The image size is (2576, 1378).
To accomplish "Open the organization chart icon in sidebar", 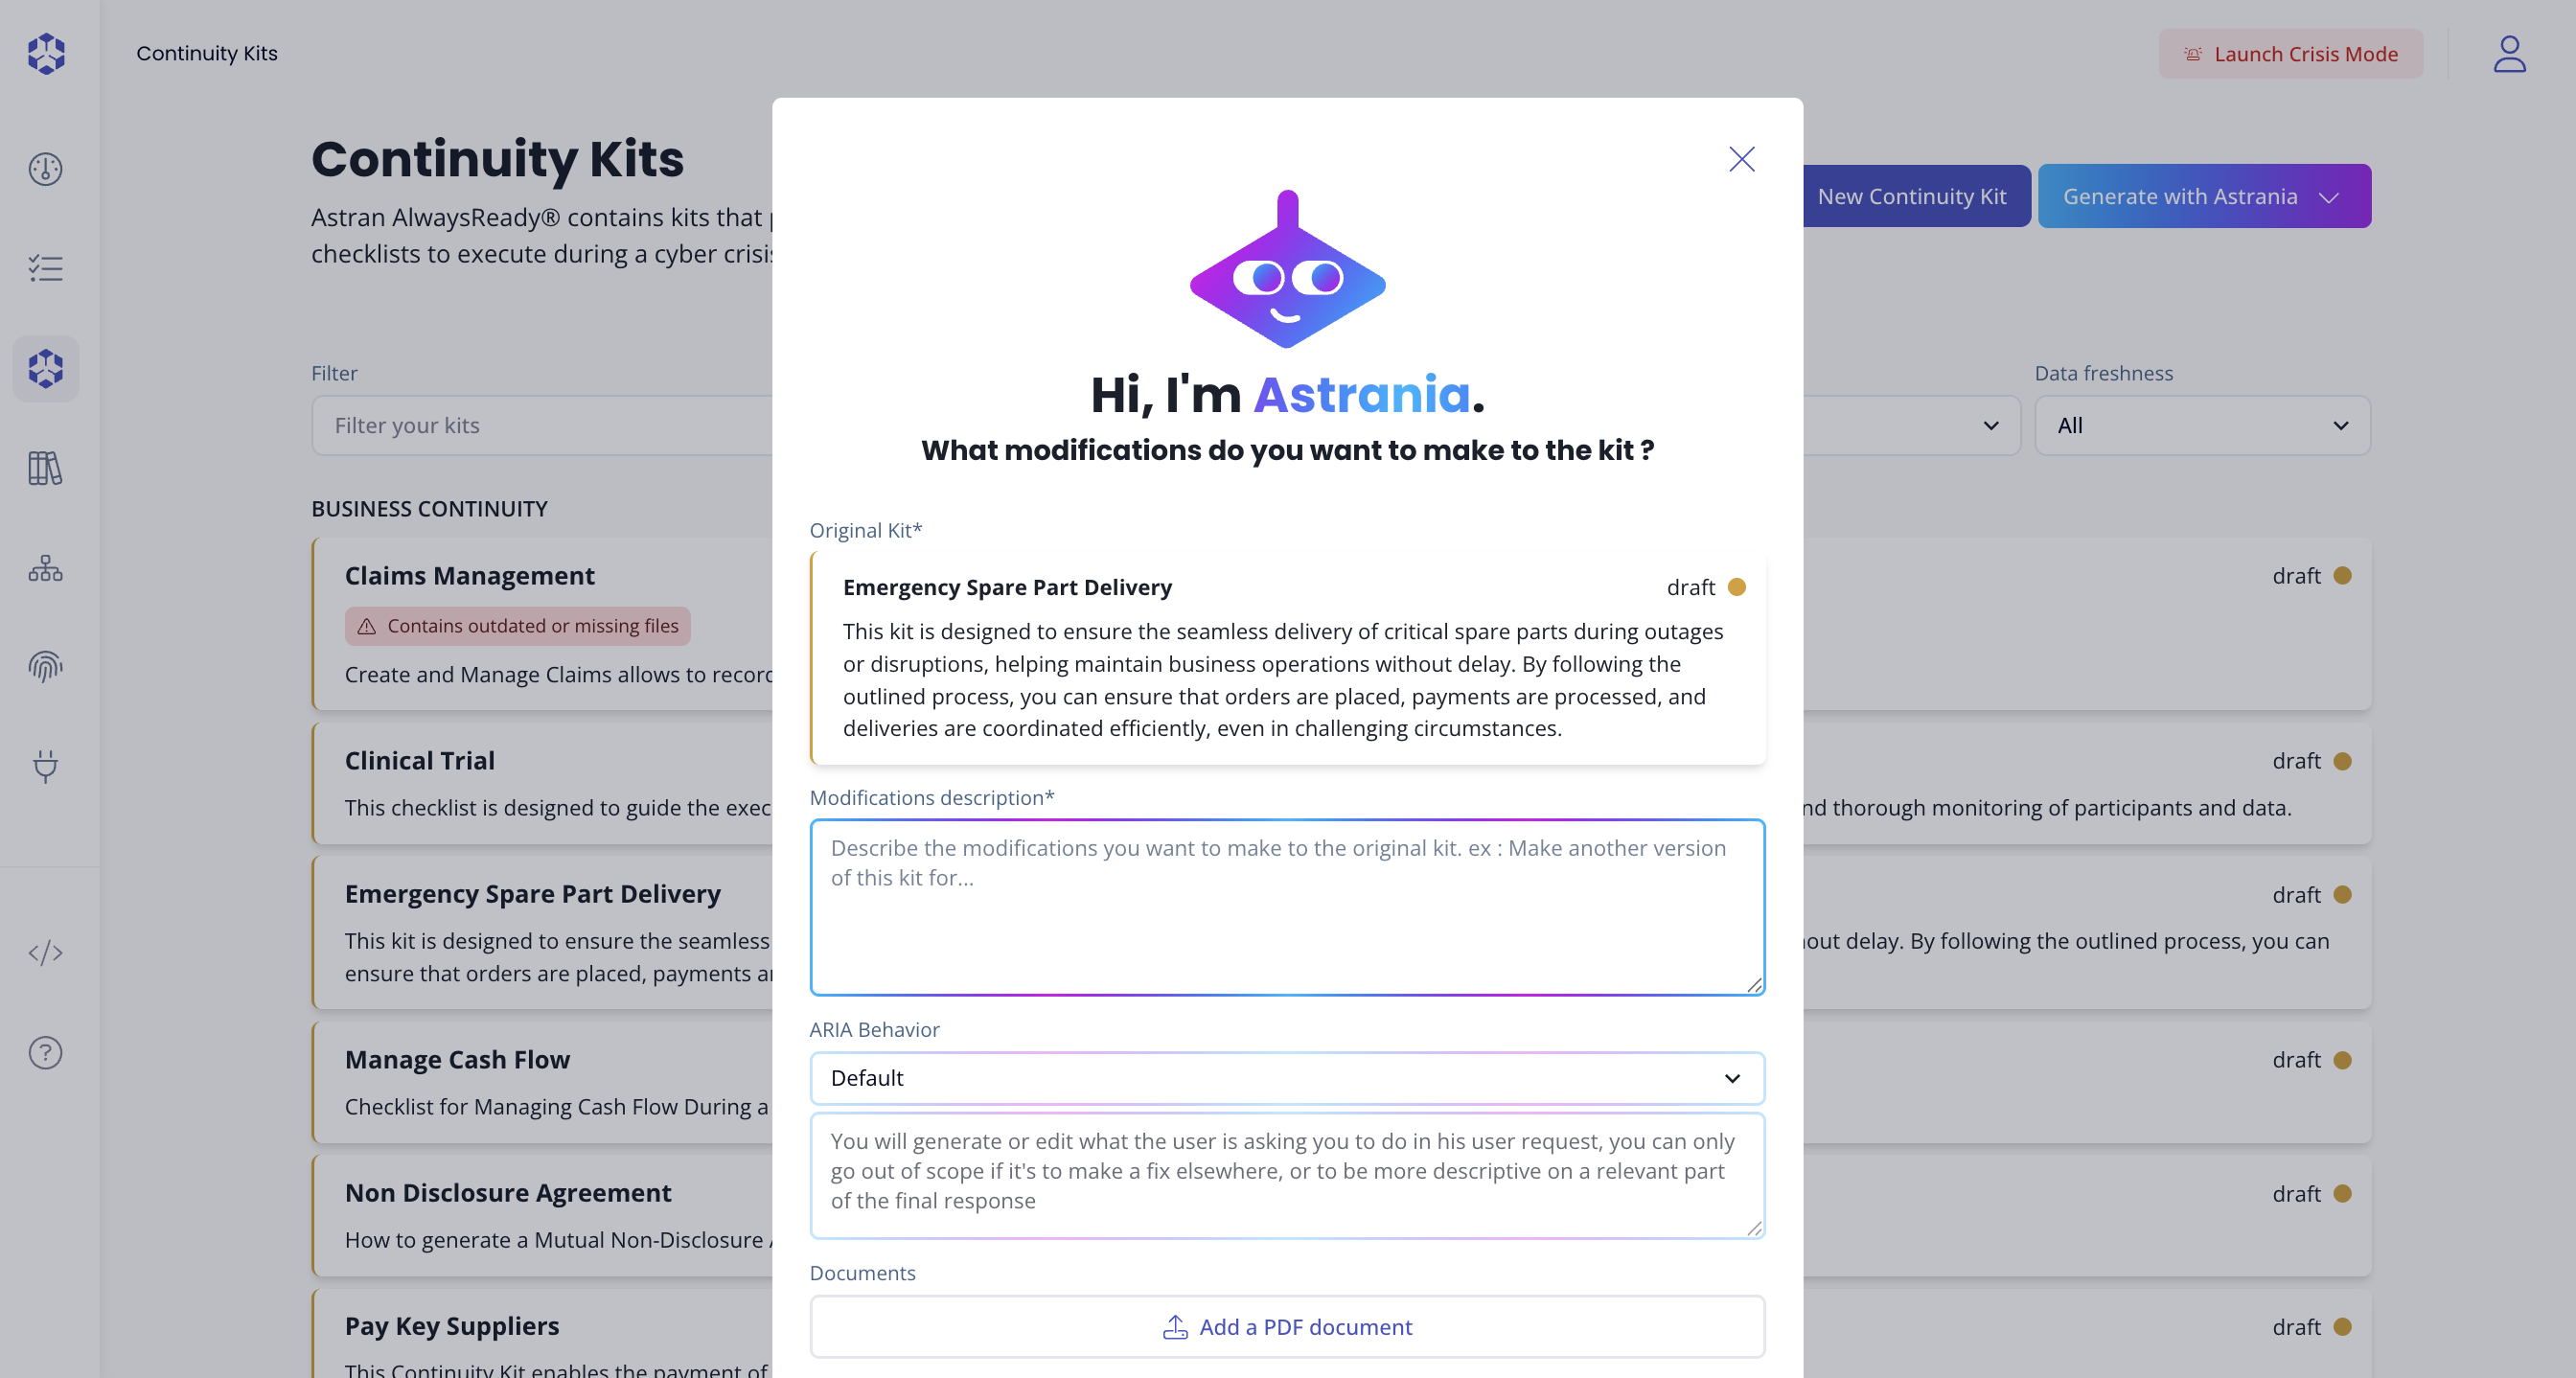I will click(x=45, y=568).
